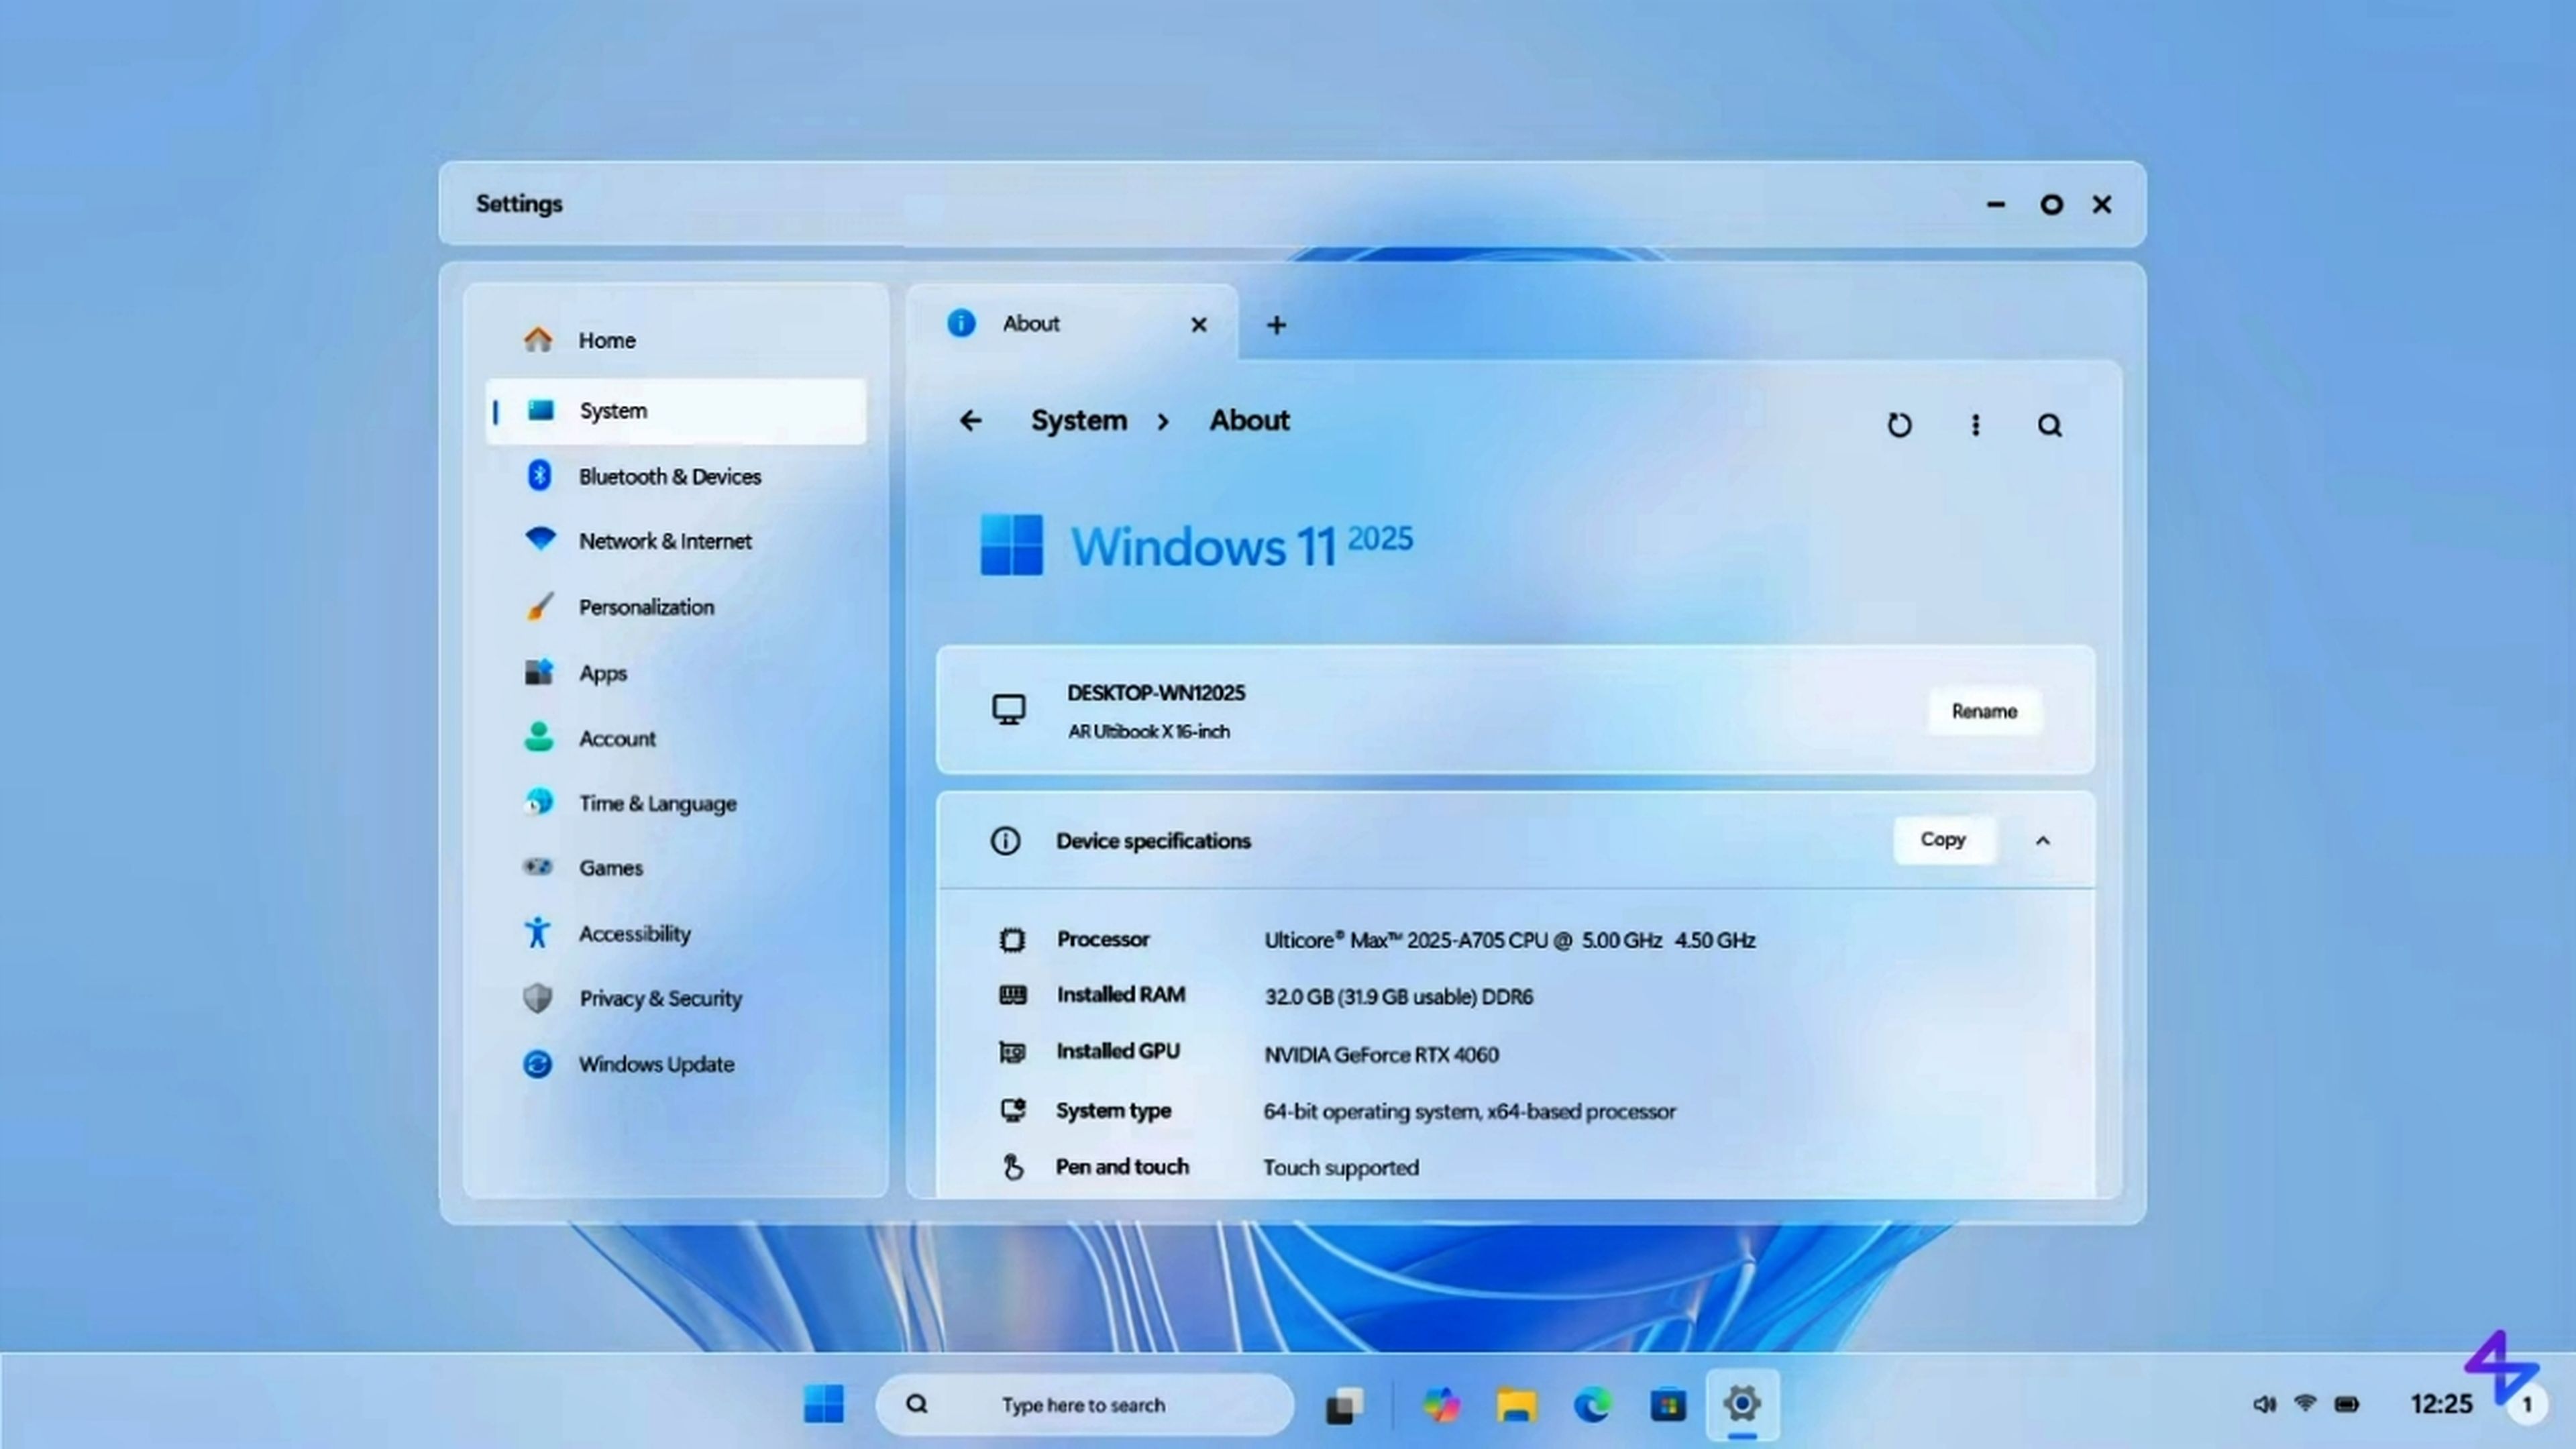Click the Installed GPU card icon
This screenshot has width=2576, height=1449.
tap(1012, 1051)
